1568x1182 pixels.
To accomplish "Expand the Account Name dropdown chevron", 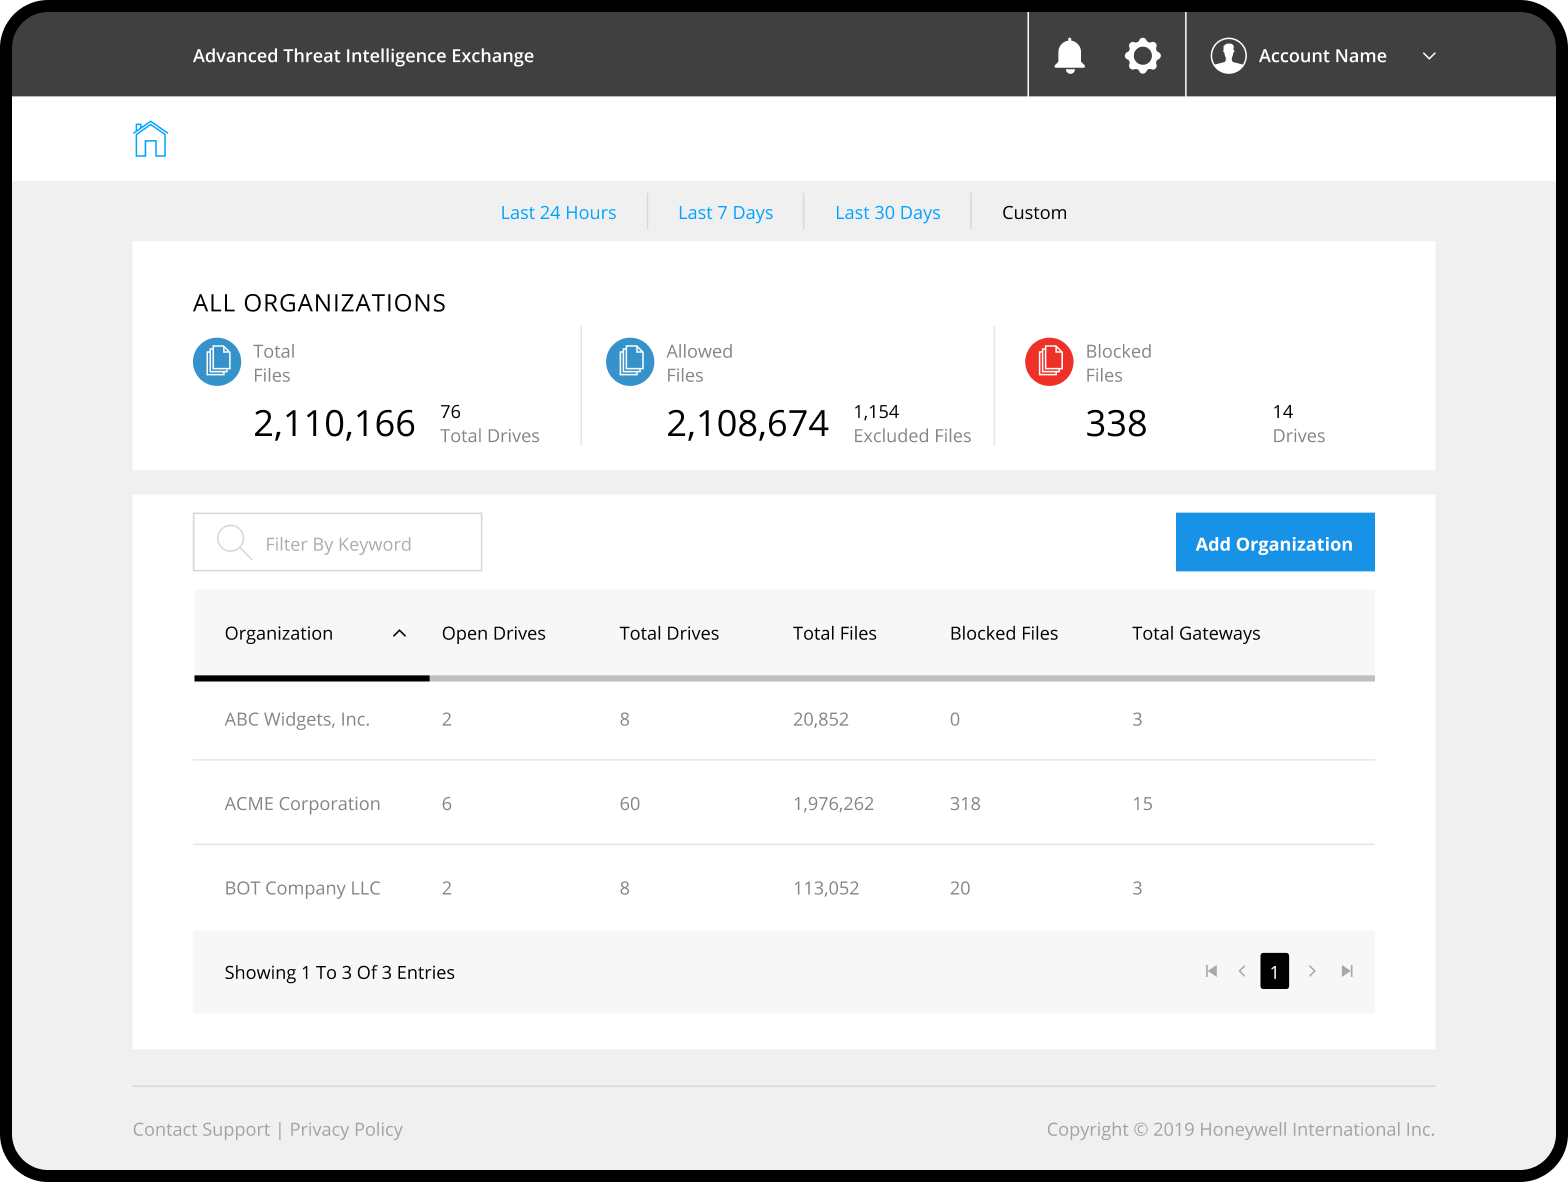I will point(1429,56).
